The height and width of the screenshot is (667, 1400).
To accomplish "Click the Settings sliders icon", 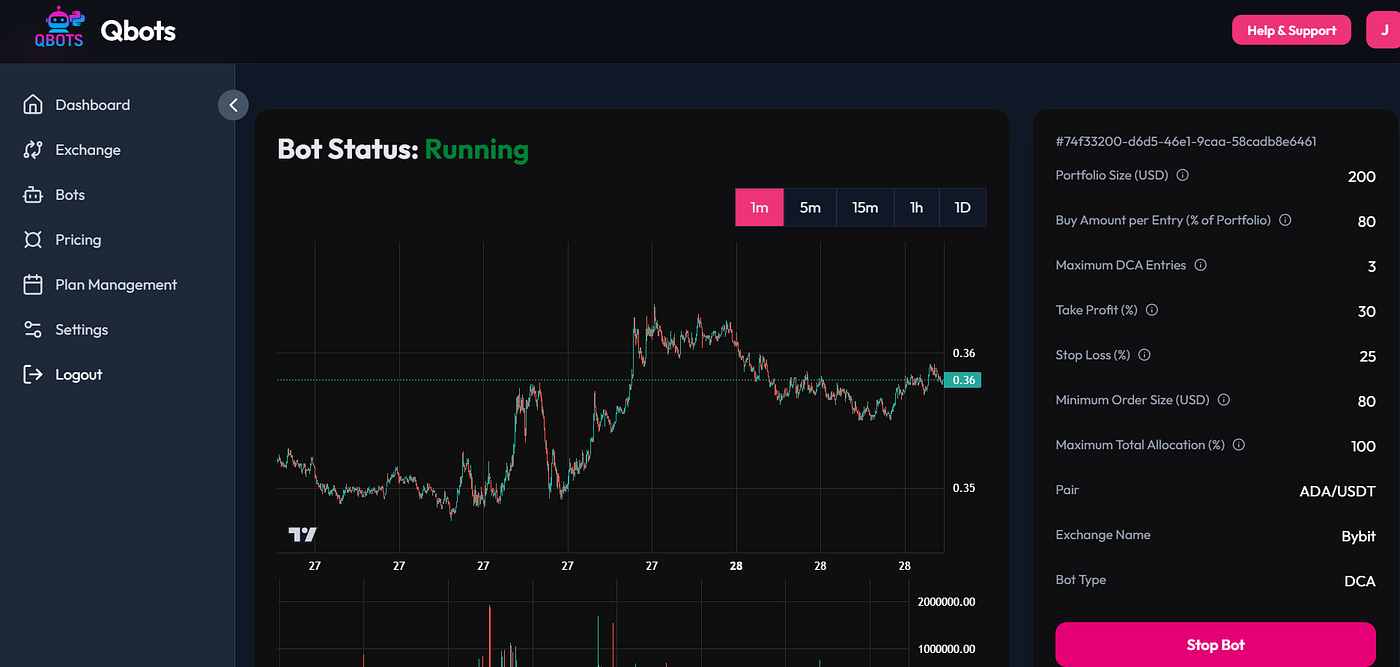I will point(33,330).
